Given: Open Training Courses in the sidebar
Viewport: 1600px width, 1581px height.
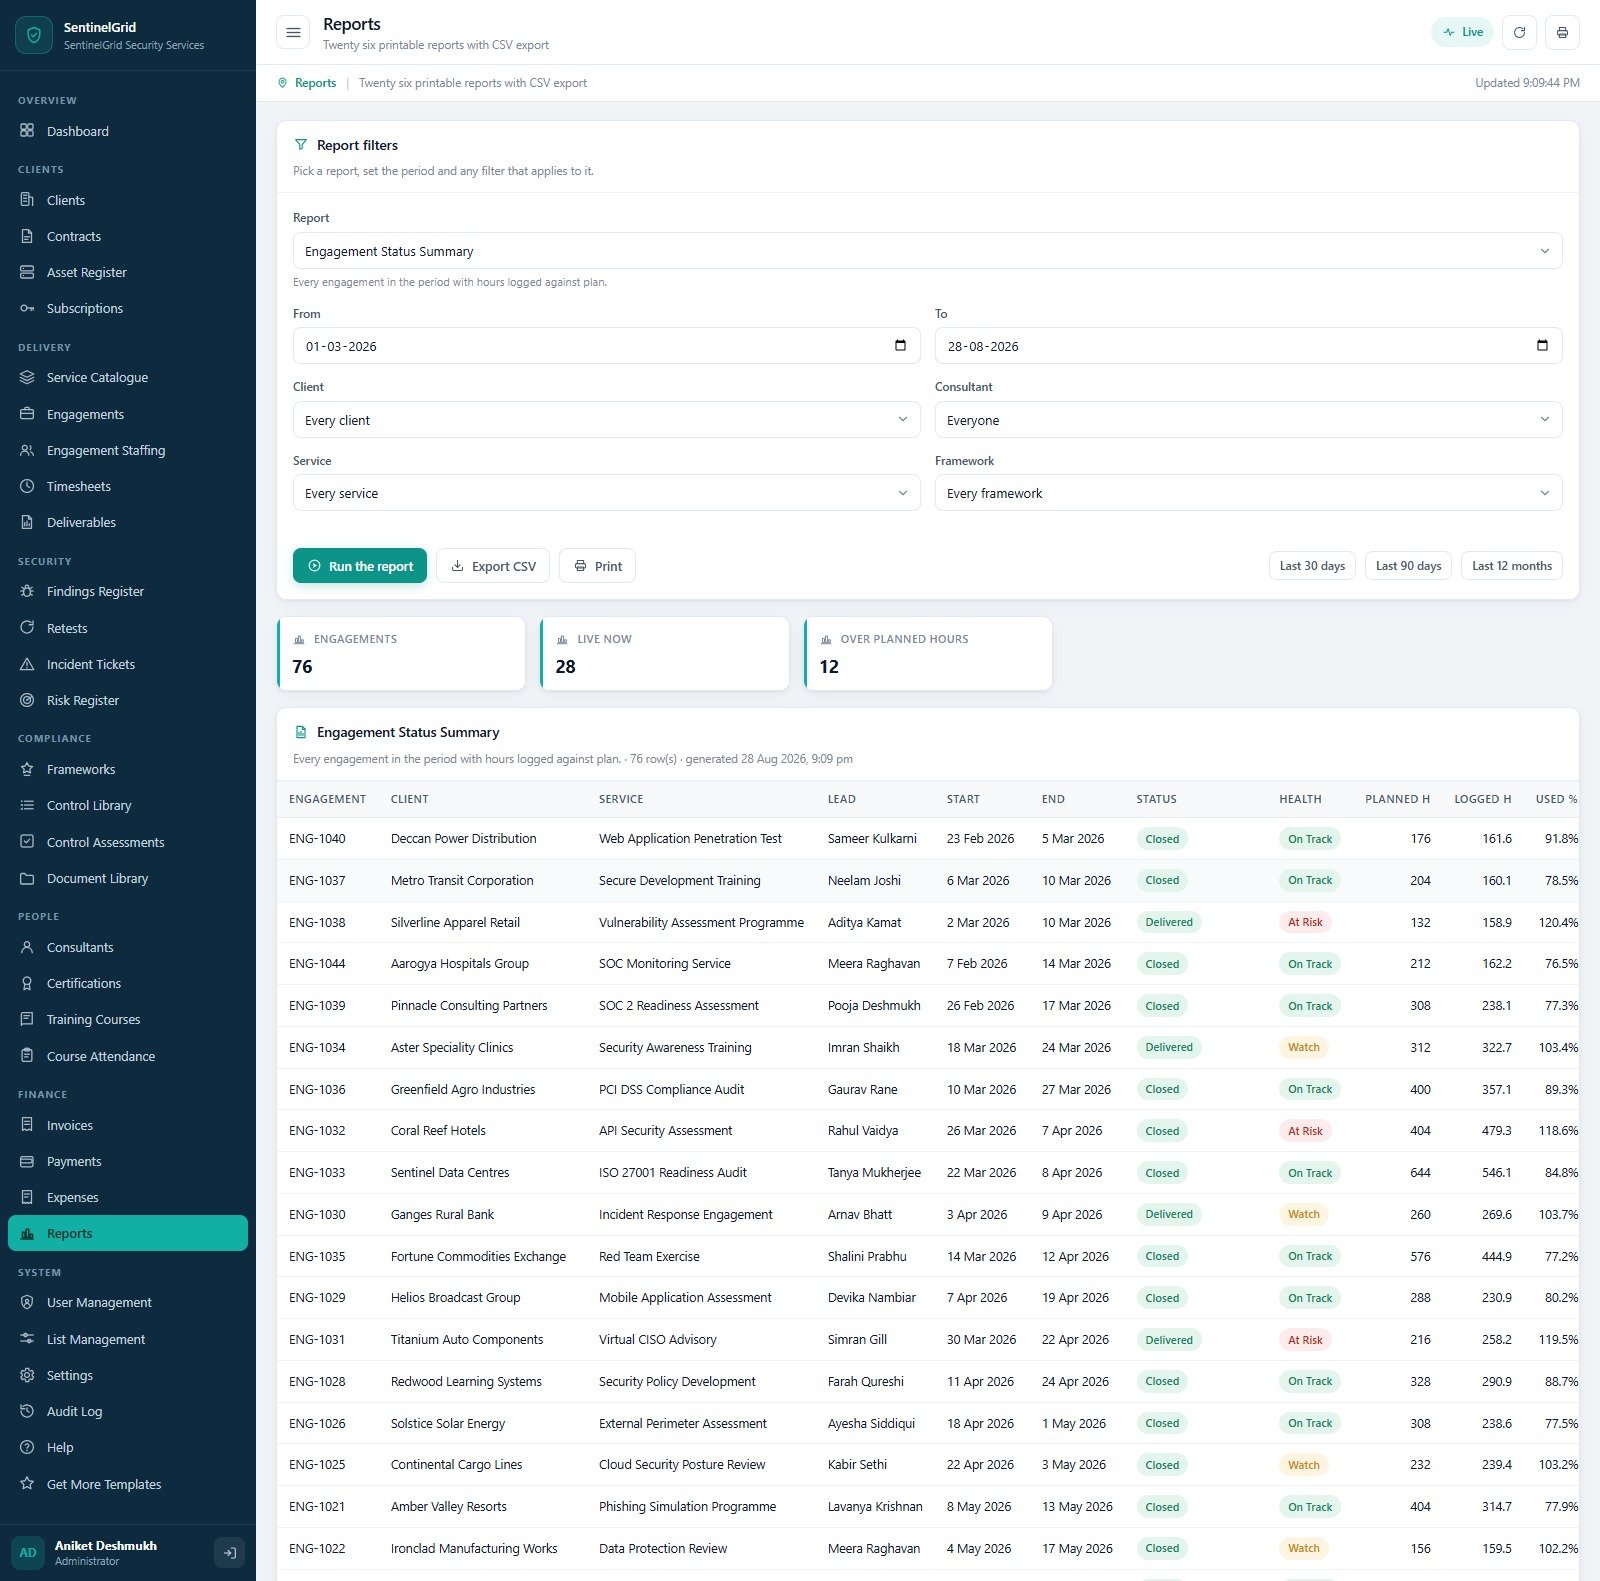Looking at the screenshot, I should pyautogui.click(x=128, y=1019).
